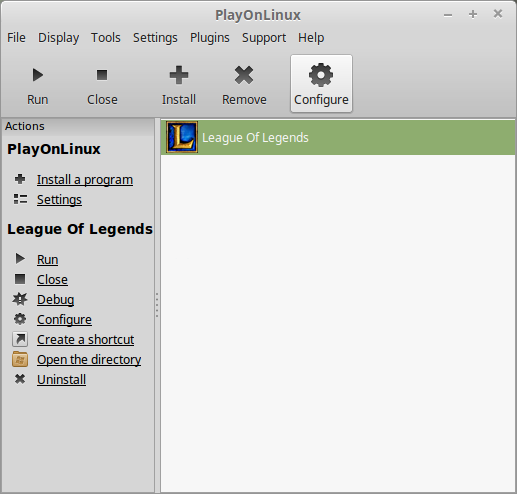This screenshot has width=517, height=494.
Task: Click the Uninstall link
Action: pyautogui.click(x=62, y=379)
